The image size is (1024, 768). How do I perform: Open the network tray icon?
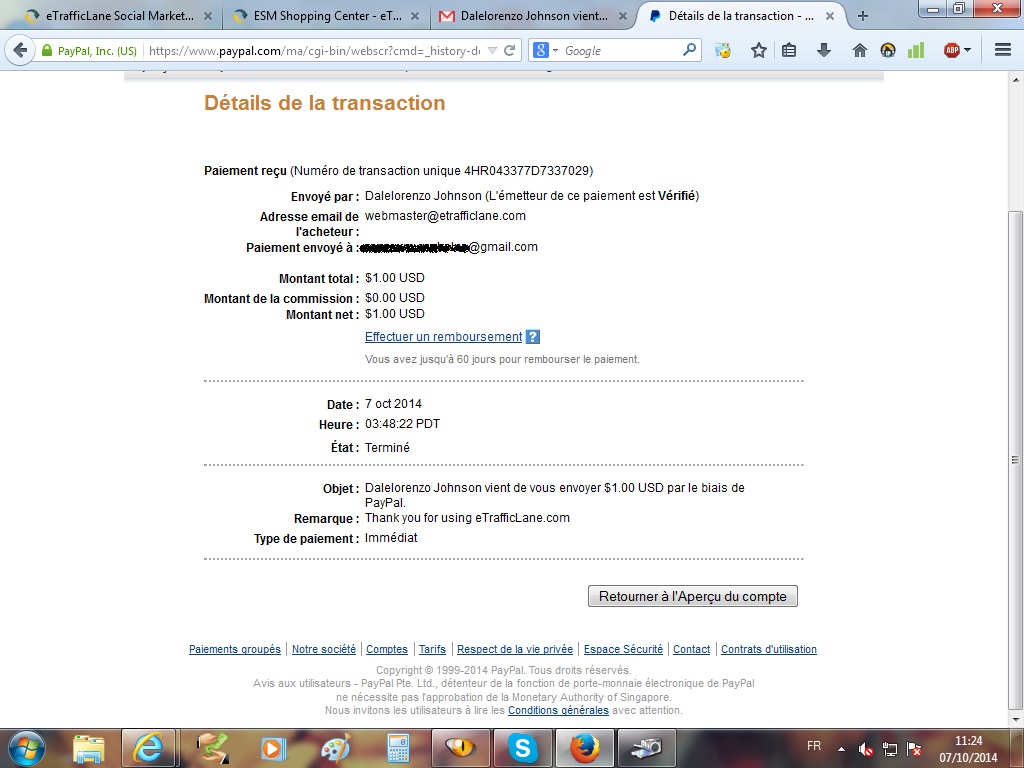click(889, 749)
